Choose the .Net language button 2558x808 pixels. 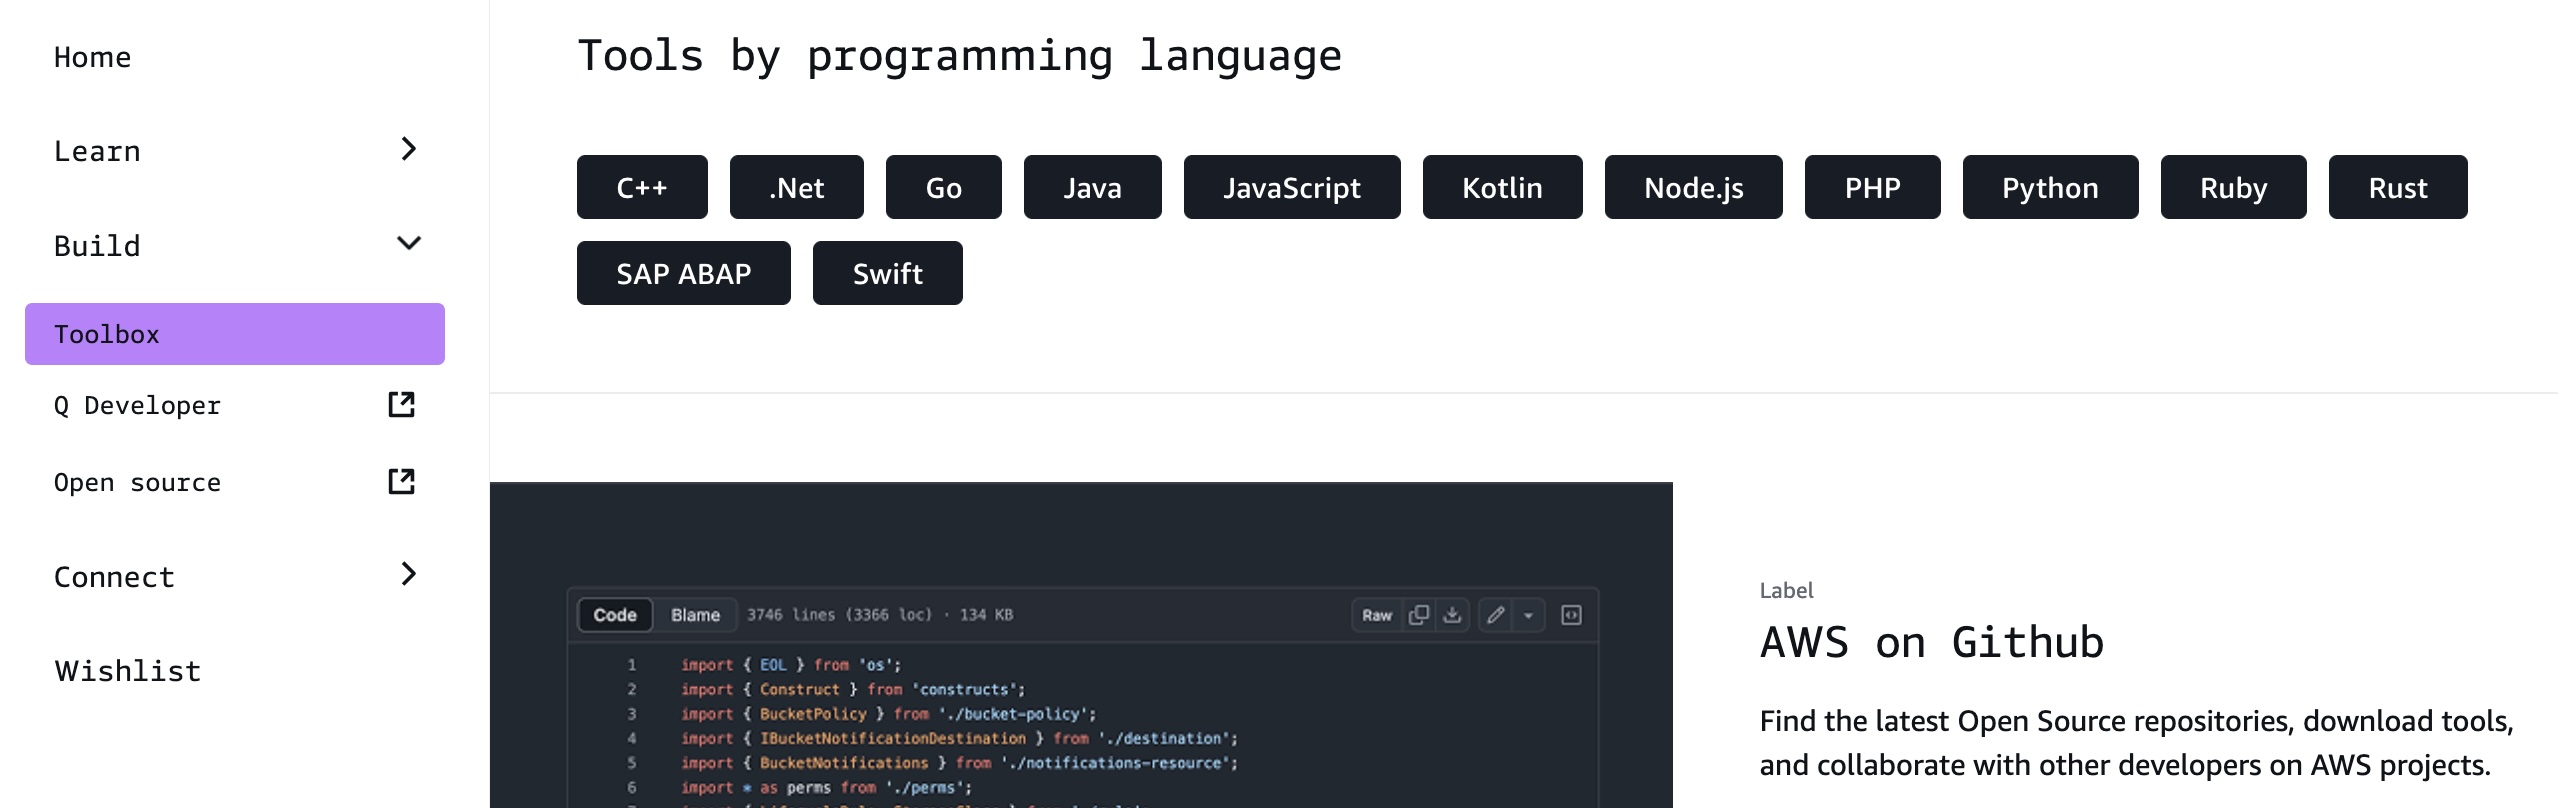(x=797, y=187)
